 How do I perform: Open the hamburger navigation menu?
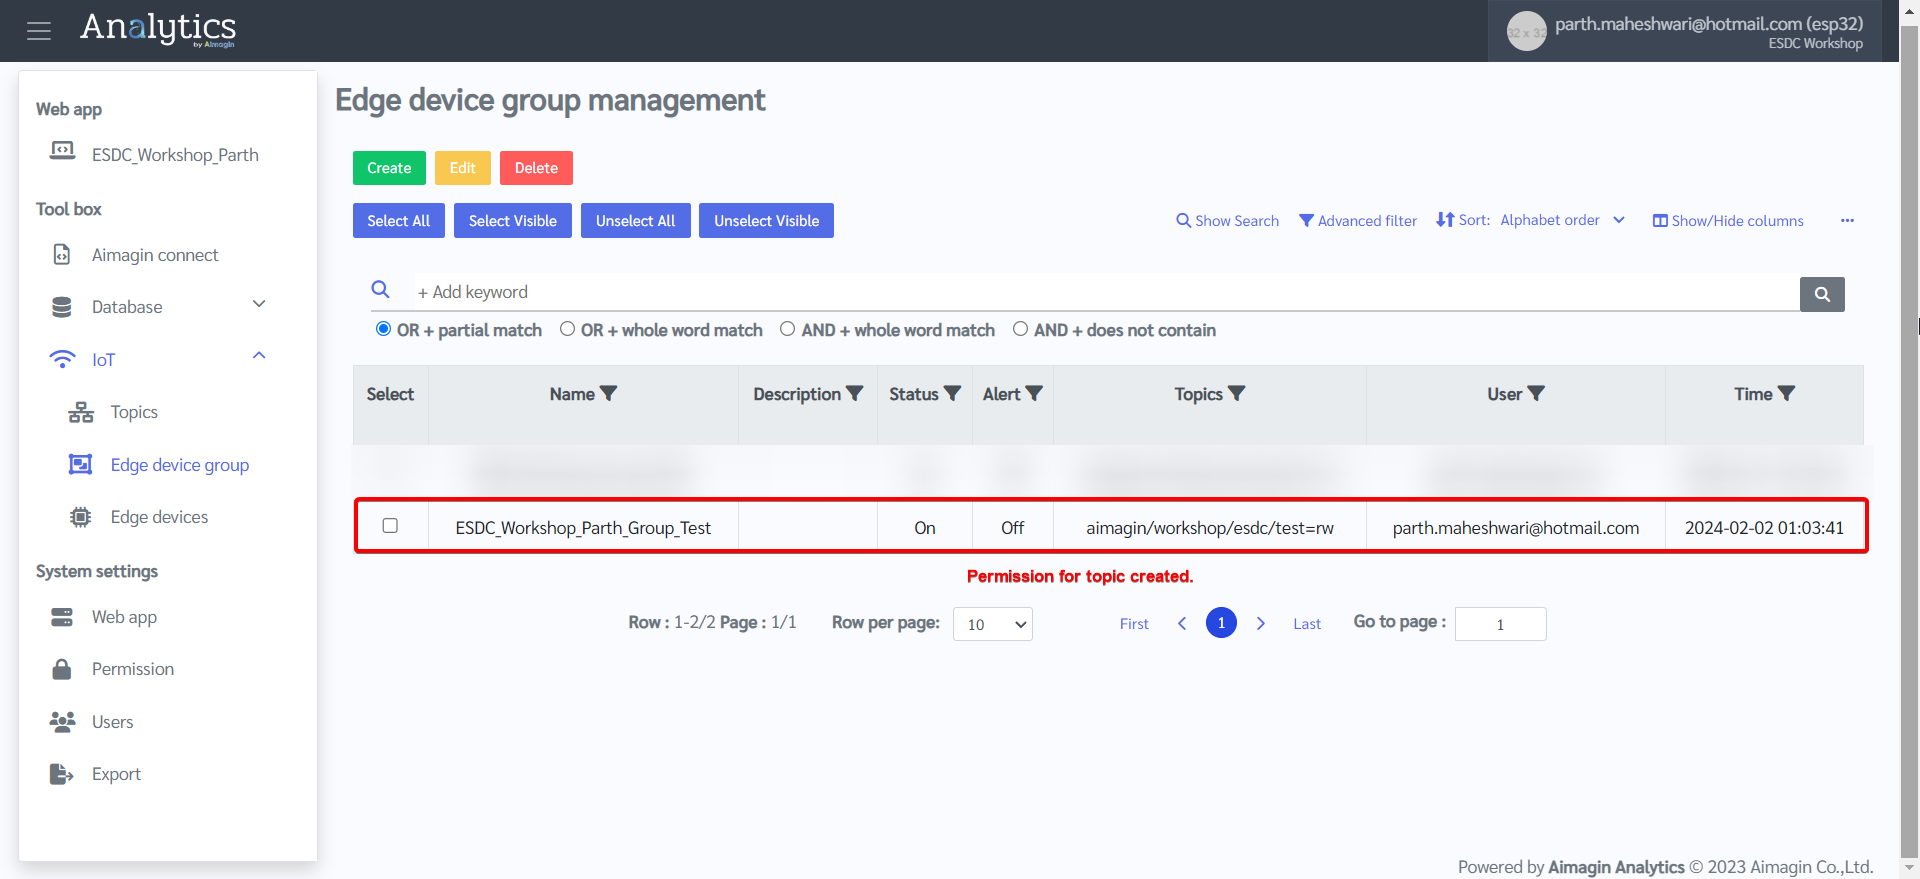point(39,31)
